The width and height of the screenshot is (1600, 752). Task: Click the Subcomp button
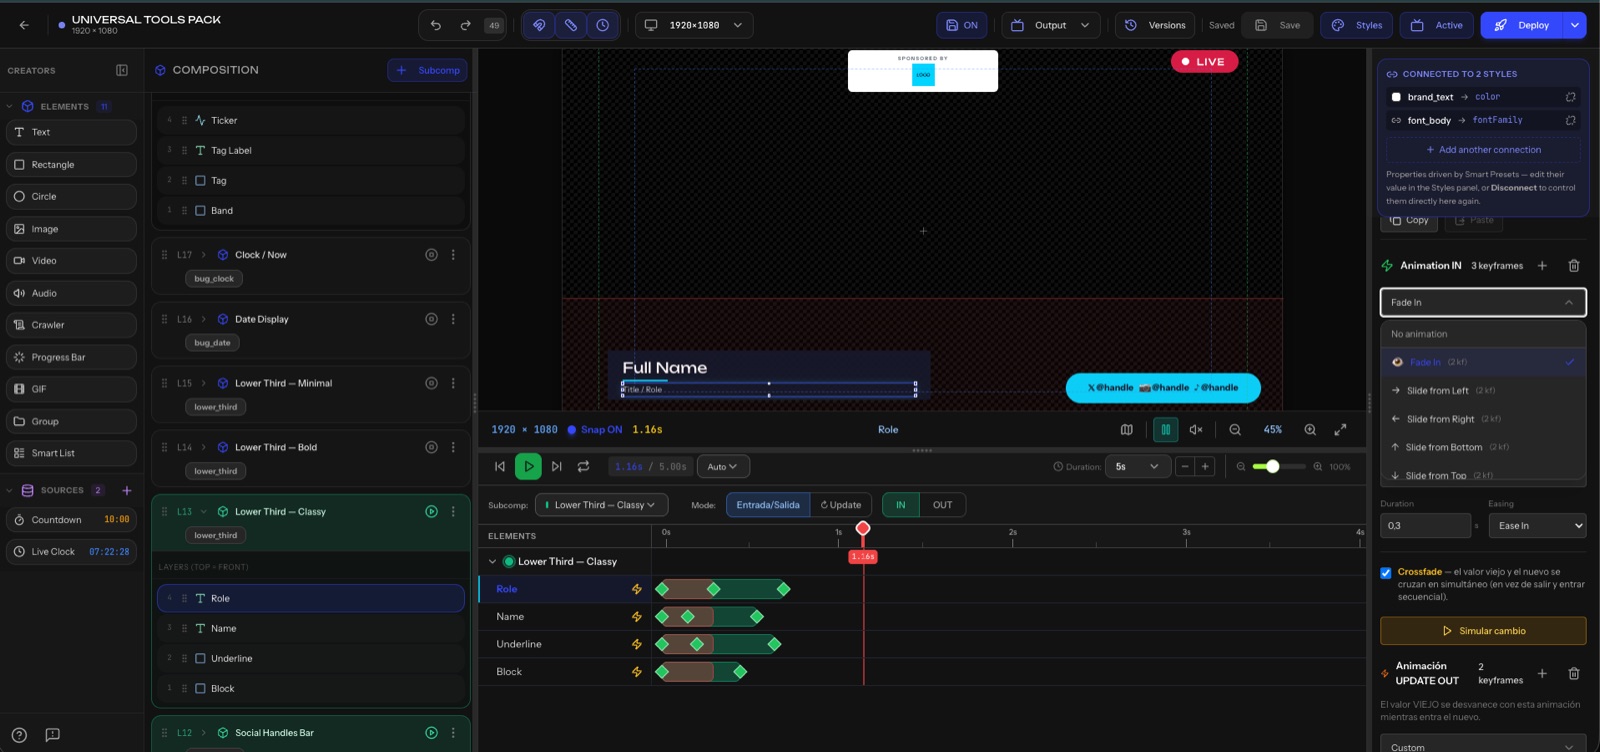pyautogui.click(x=427, y=70)
